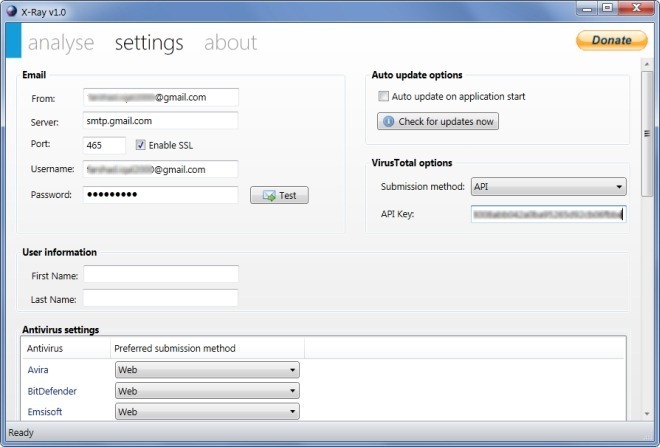Click the Donate button
Viewport: 660px width, 447px height.
coord(612,40)
